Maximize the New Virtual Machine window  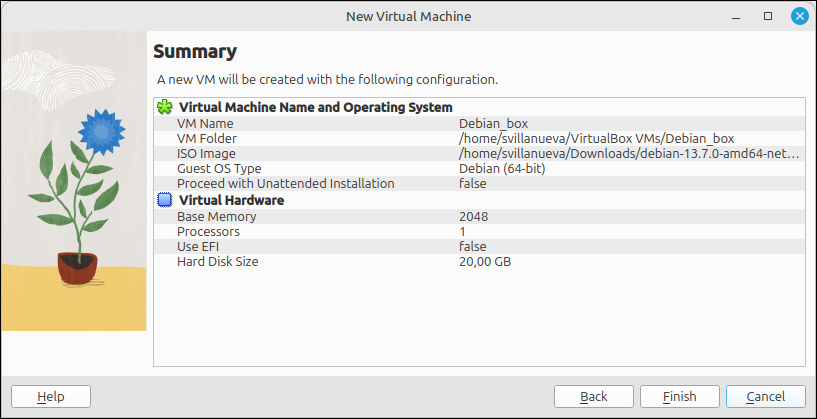pos(768,16)
